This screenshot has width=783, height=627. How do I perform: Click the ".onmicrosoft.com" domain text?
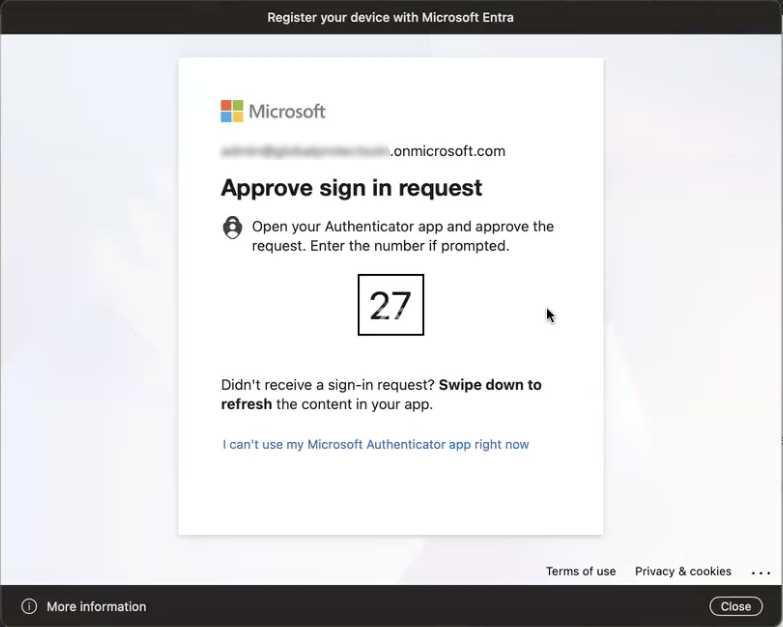[448, 152]
